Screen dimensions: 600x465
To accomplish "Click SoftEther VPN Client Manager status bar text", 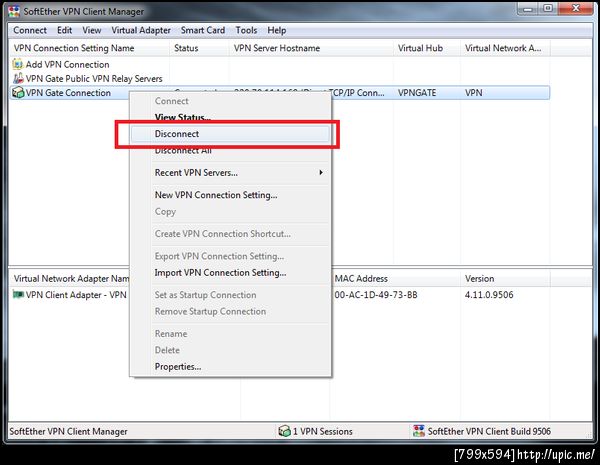I will (x=68, y=431).
